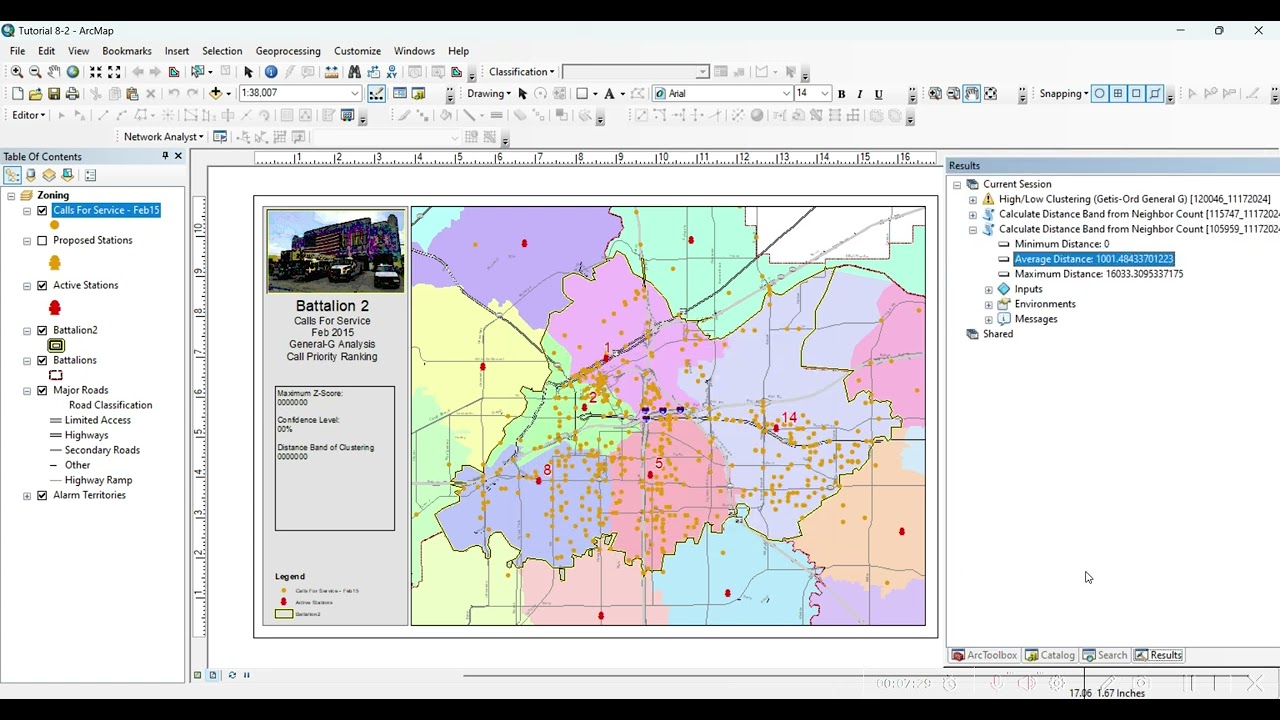Select the layout Pan tool
The width and height of the screenshot is (1280, 720).
pyautogui.click(x=972, y=94)
